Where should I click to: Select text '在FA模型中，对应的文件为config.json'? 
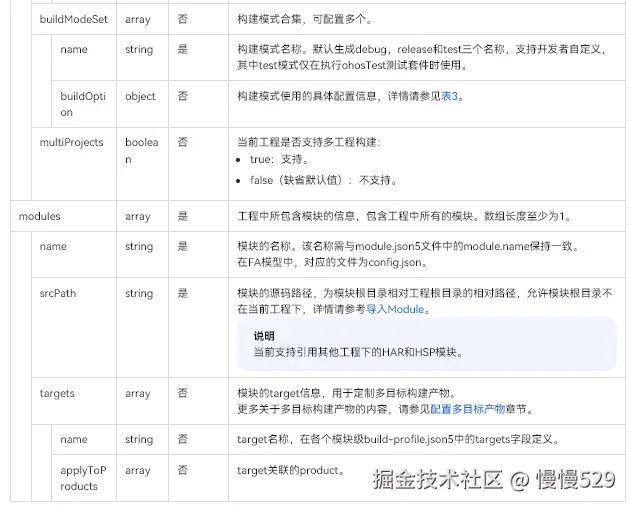(x=332, y=263)
